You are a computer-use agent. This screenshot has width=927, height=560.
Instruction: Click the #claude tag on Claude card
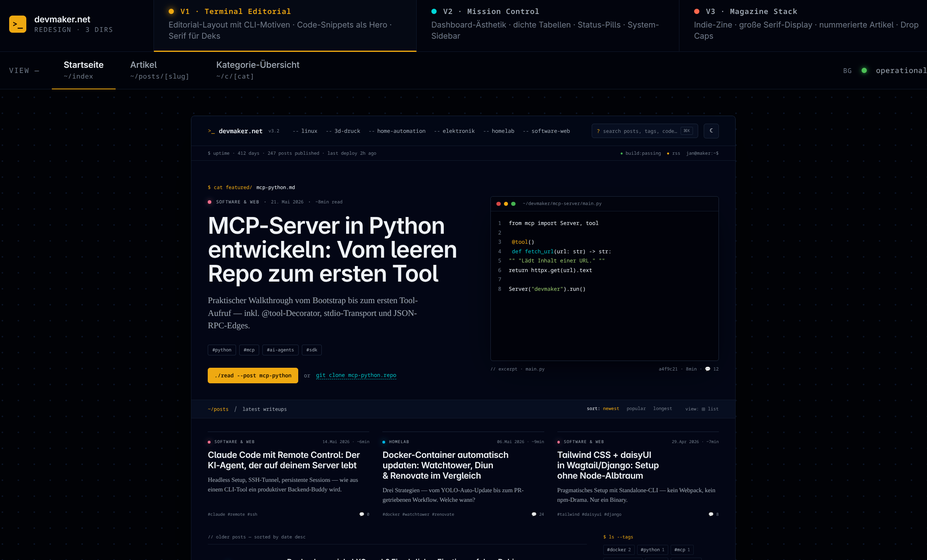coord(216,514)
